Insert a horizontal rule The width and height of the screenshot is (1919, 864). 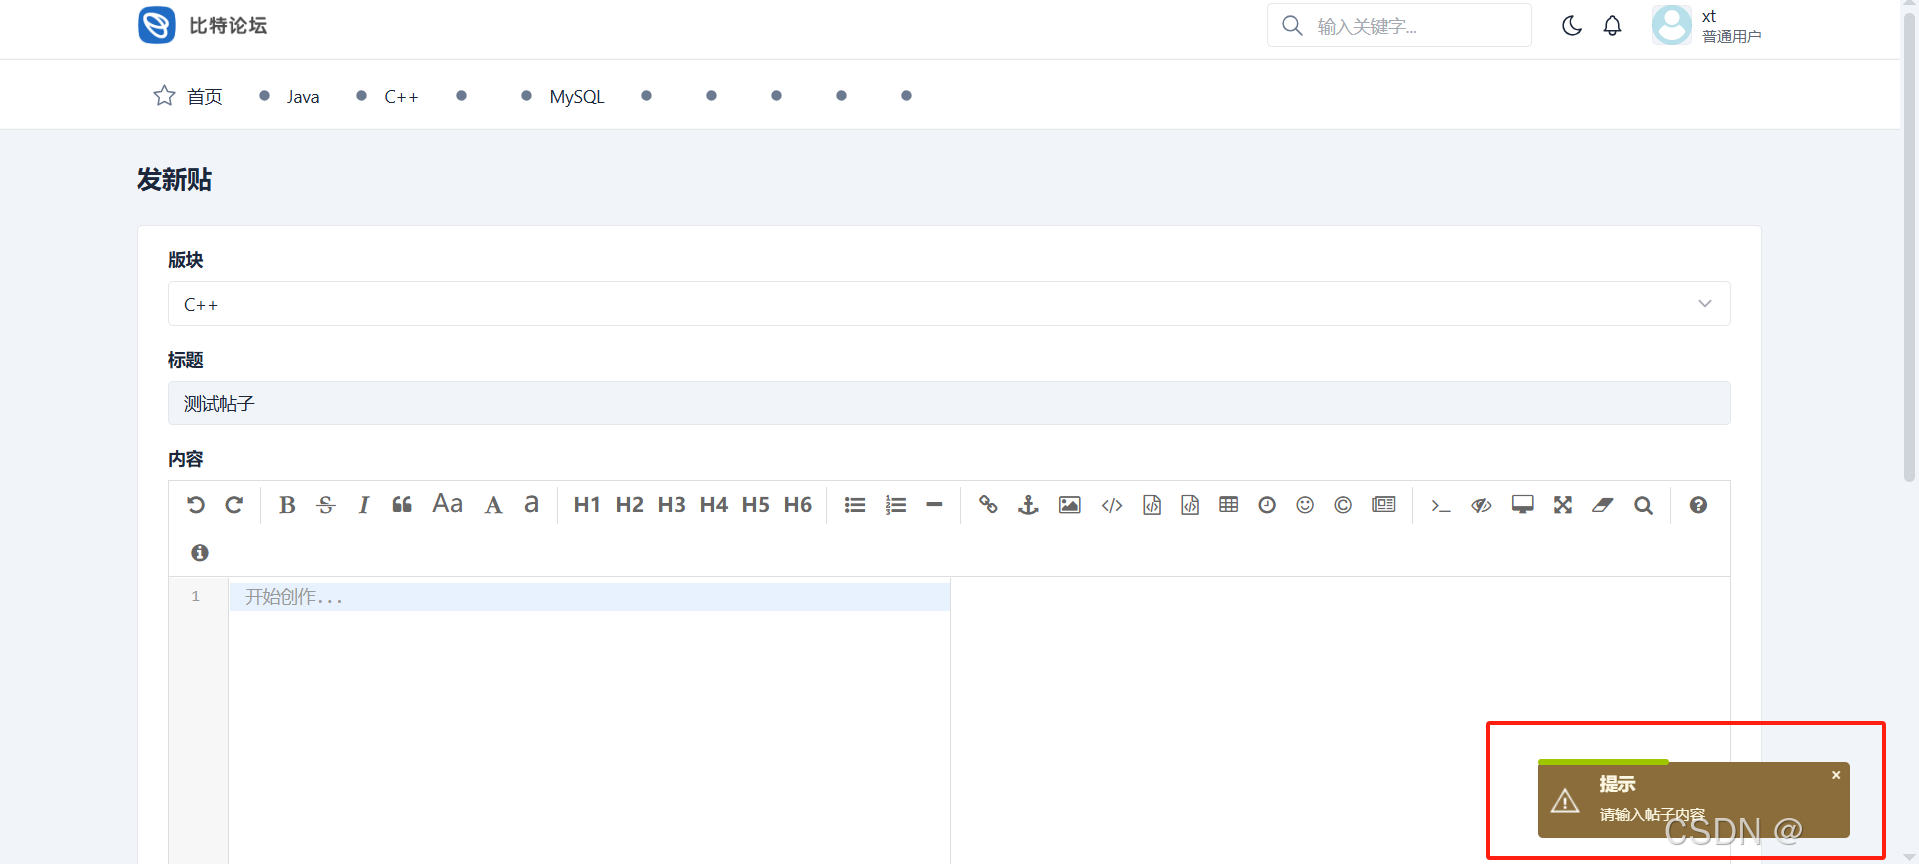pyautogui.click(x=935, y=505)
